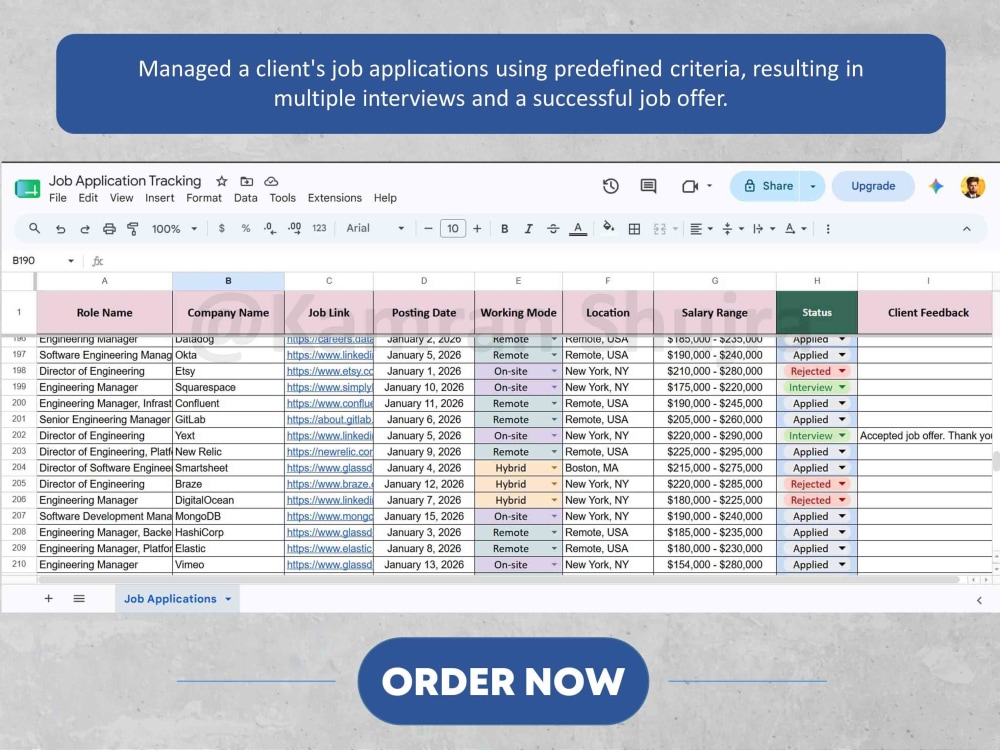
Task: Click the Move to folder icon
Action: (247, 181)
